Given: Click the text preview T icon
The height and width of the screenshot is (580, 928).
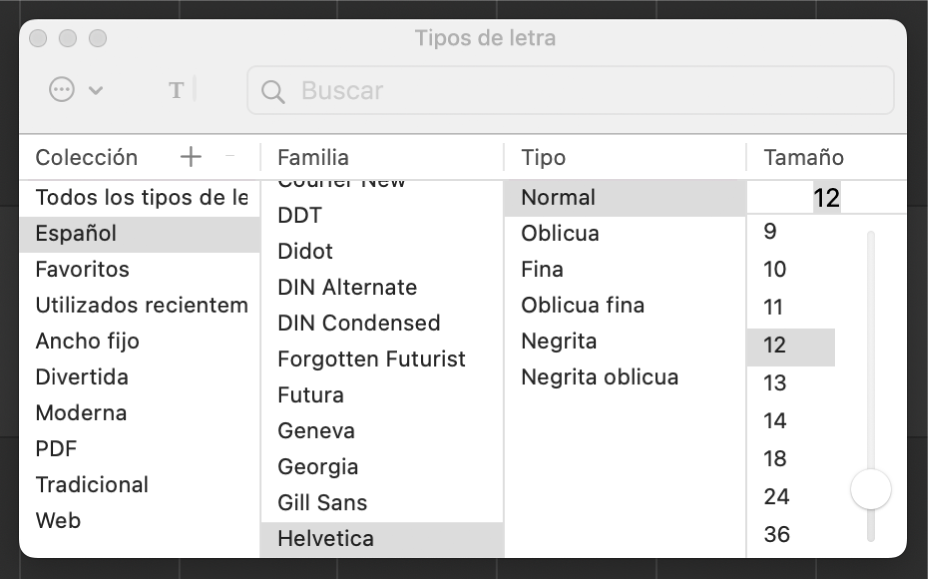Looking at the screenshot, I should (177, 90).
